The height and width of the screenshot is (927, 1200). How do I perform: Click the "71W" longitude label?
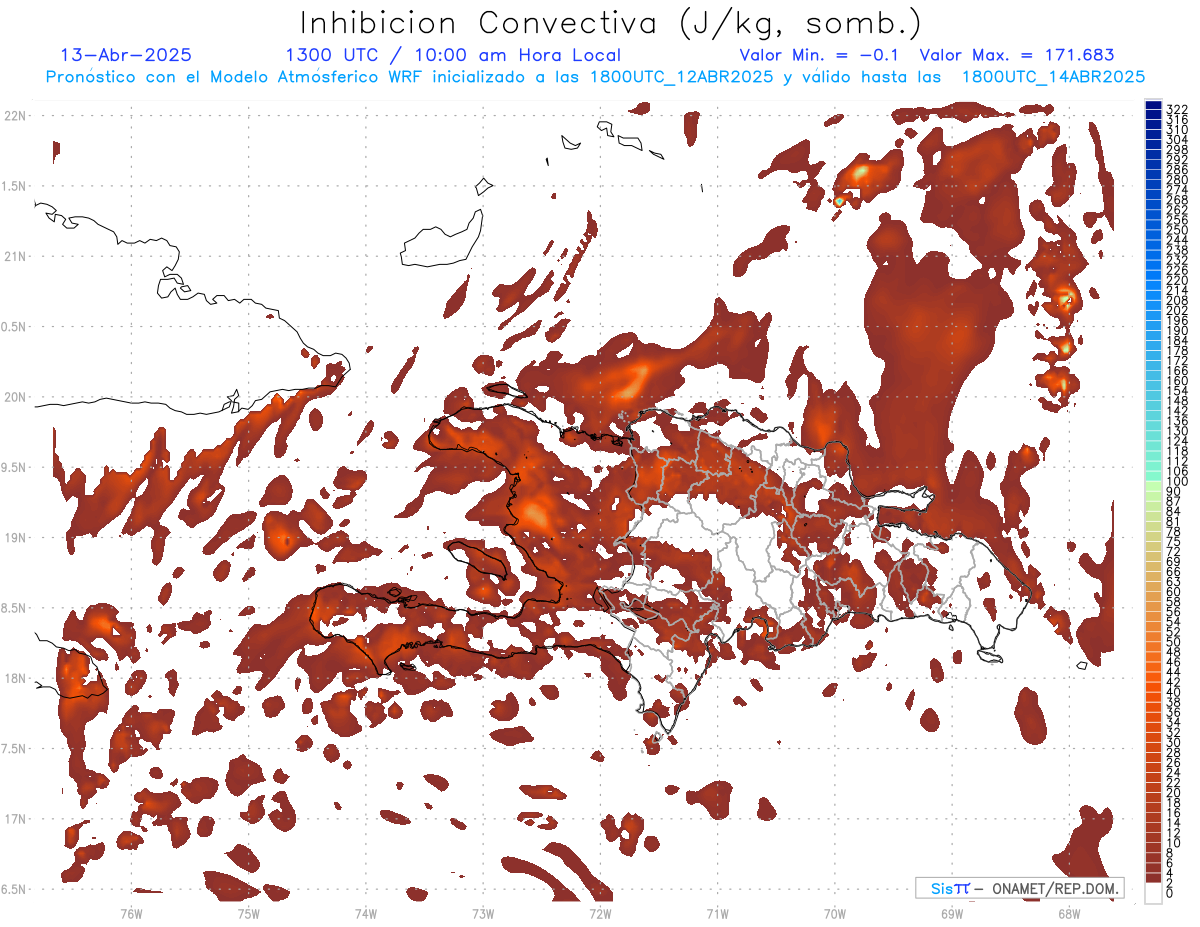(x=717, y=913)
